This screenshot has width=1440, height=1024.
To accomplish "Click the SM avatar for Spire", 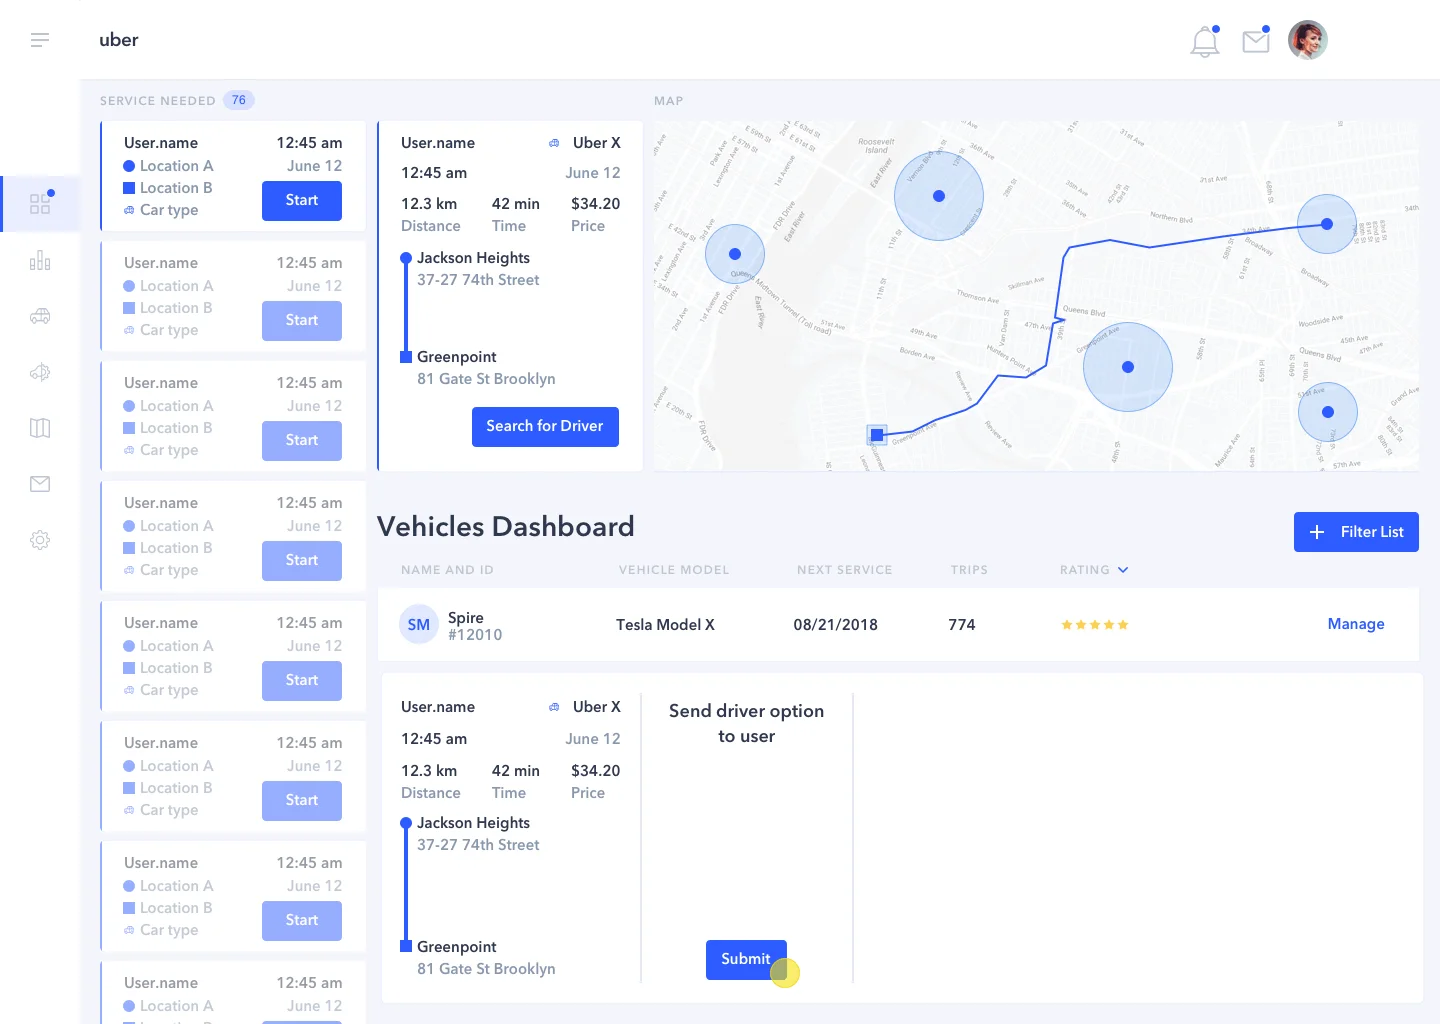I will [x=419, y=625].
